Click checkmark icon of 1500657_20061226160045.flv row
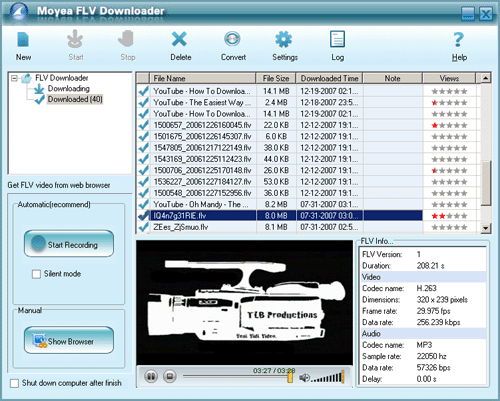 [144, 125]
